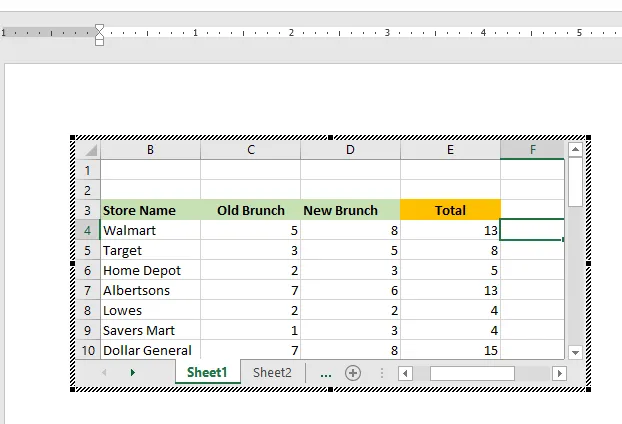Click the top-middle handle of embedded object
The width and height of the screenshot is (622, 424).
pos(330,137)
